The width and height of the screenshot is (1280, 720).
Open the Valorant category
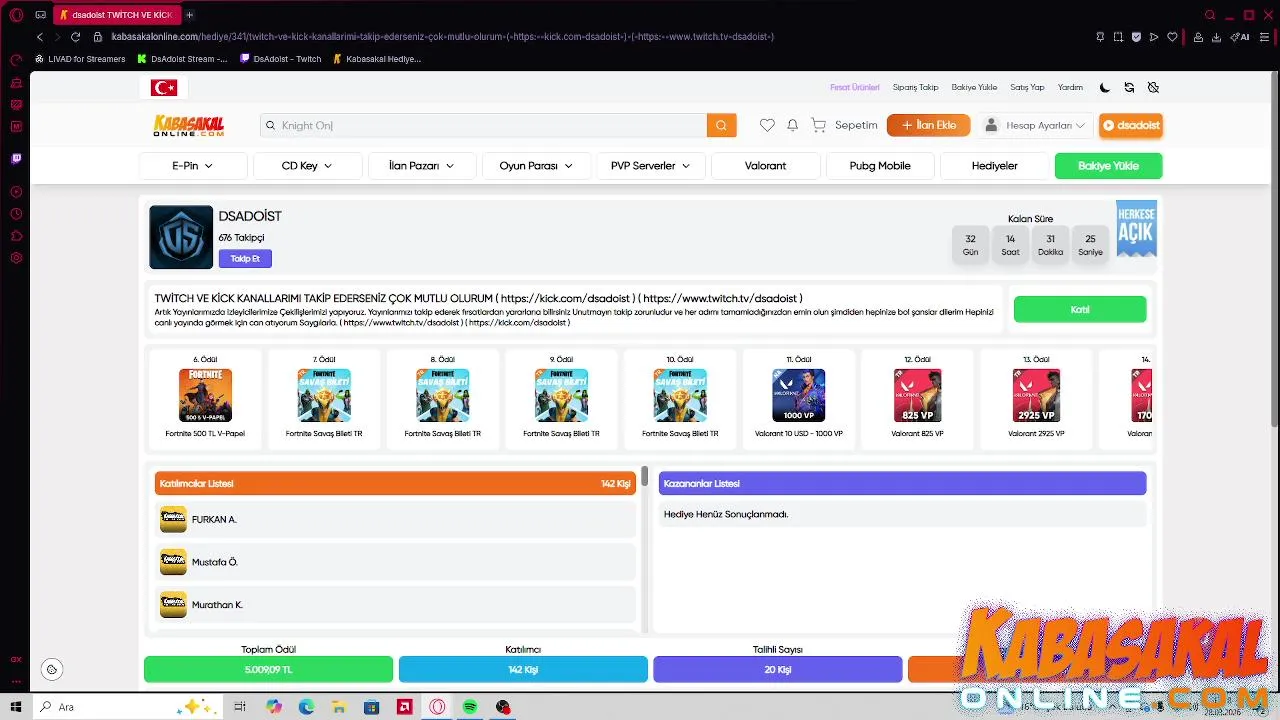(765, 166)
